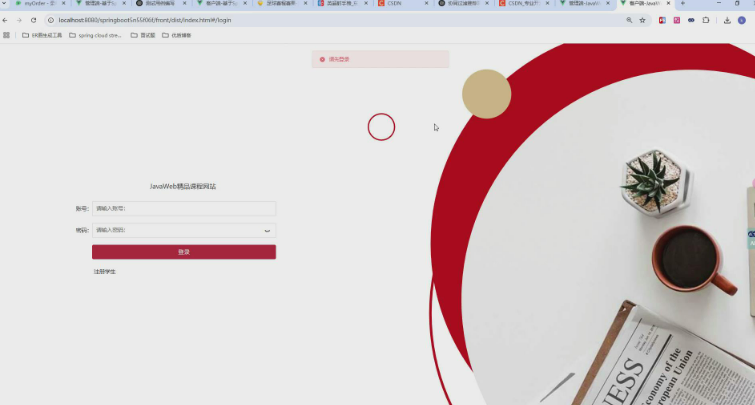Click the JavaWeb精品课程网站 heading
755x405 pixels.
[183, 186]
